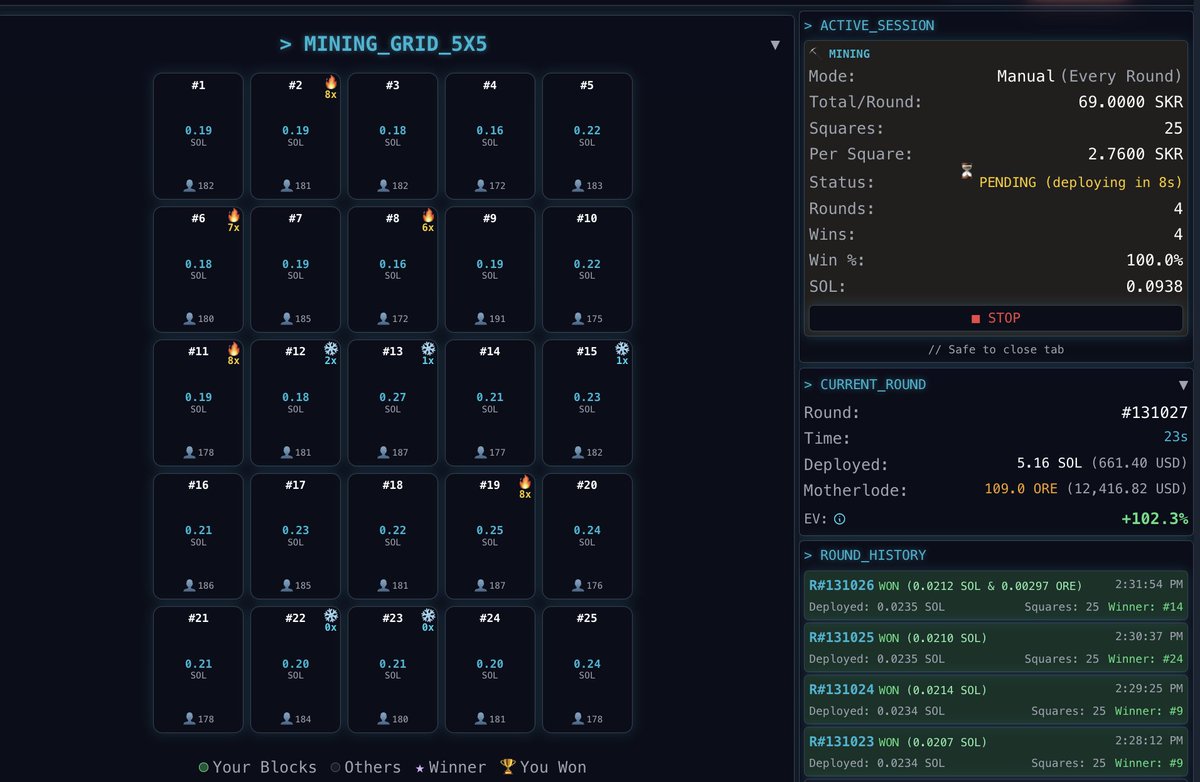Open round R#131026 history entry

(996, 595)
